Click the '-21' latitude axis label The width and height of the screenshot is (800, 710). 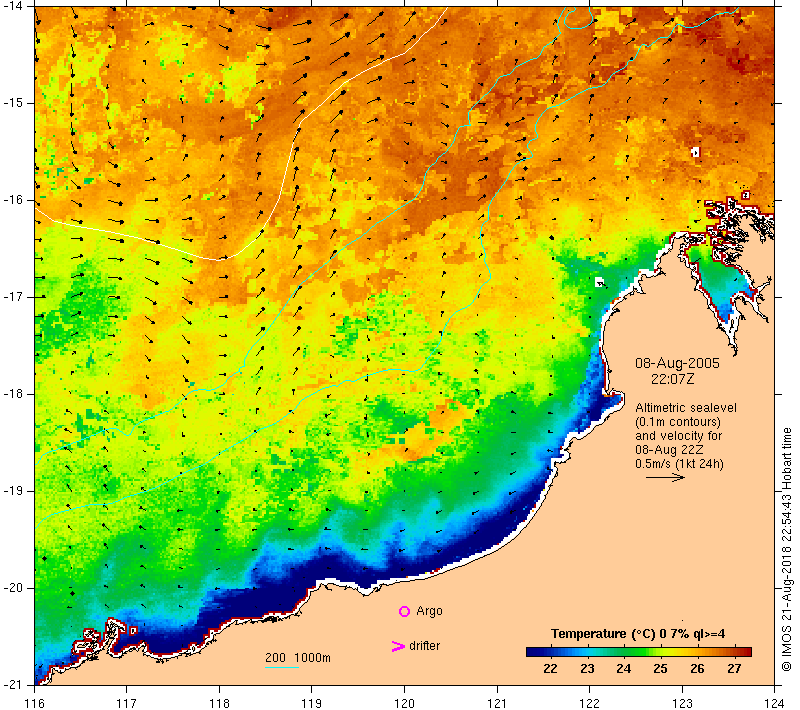pyautogui.click(x=13, y=684)
